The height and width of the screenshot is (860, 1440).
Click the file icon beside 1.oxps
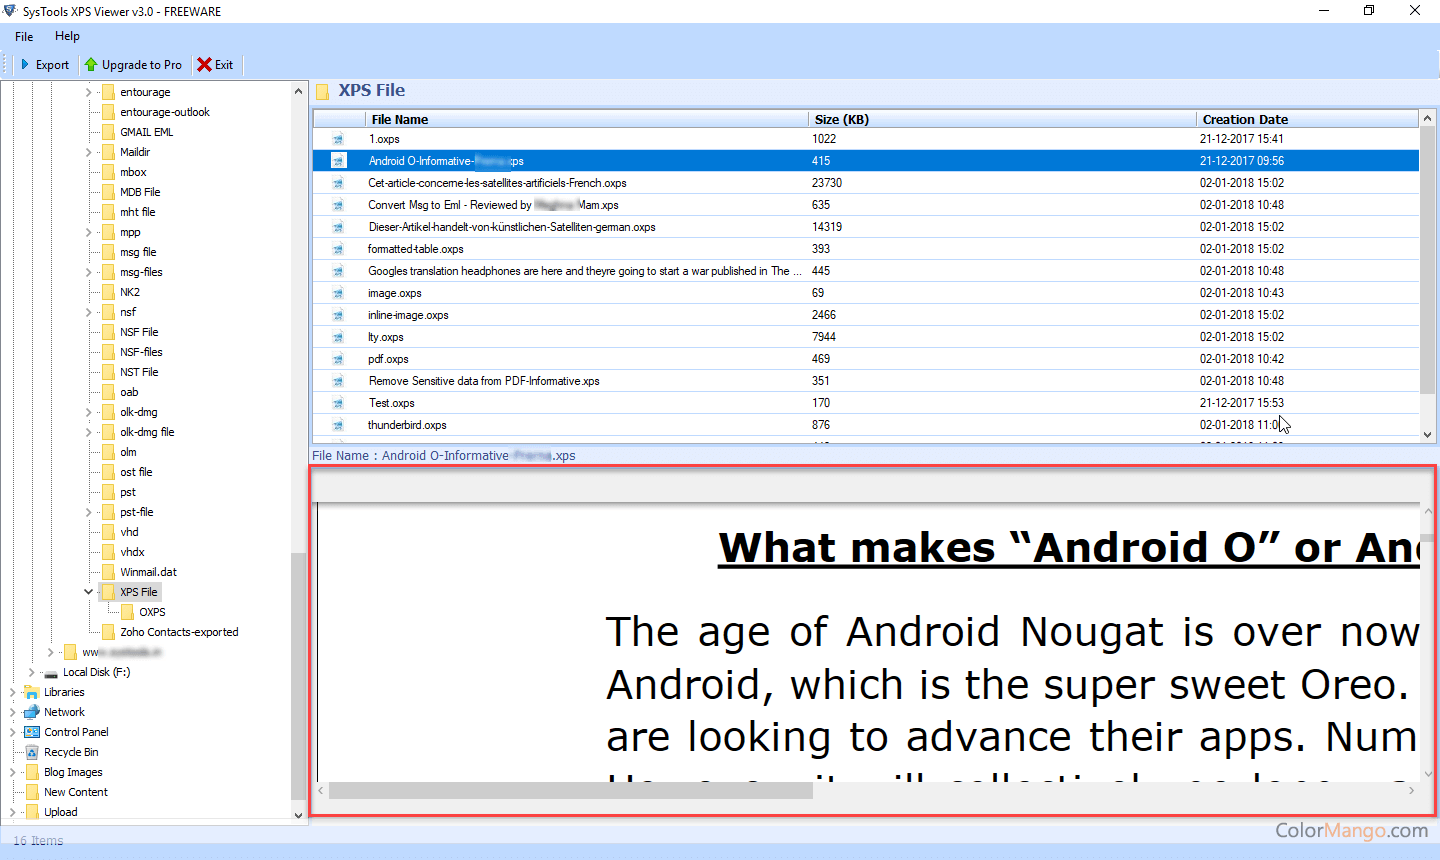(338, 139)
